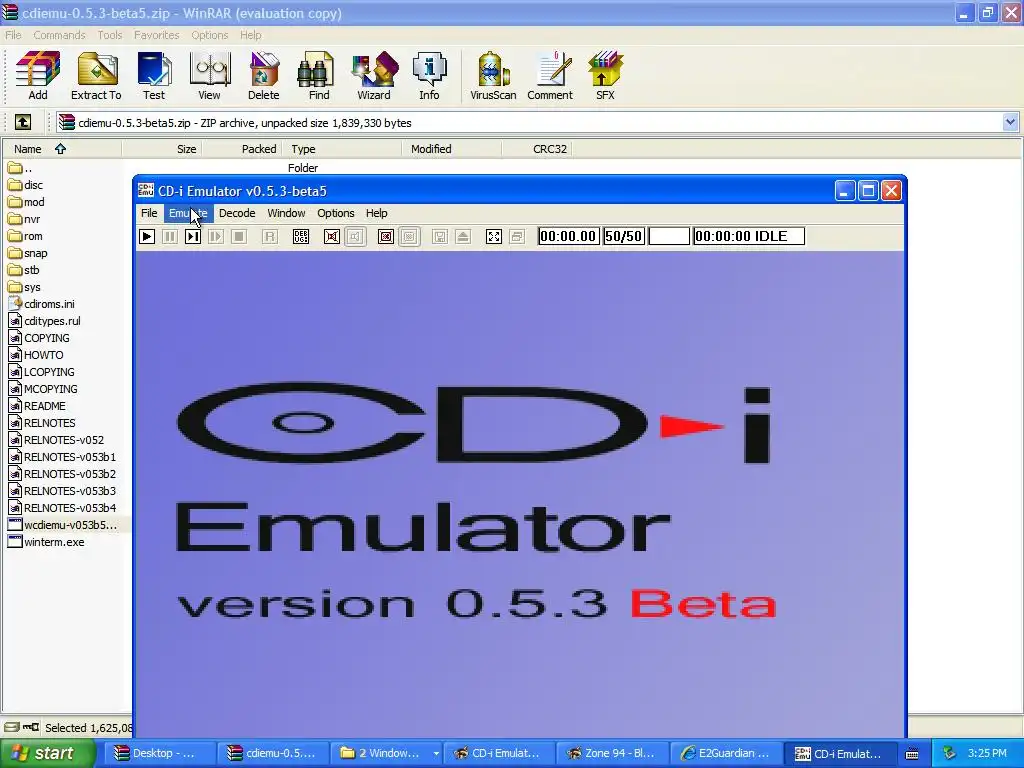Sort by the CRC32 column header
The width and height of the screenshot is (1024, 768).
coord(537,149)
